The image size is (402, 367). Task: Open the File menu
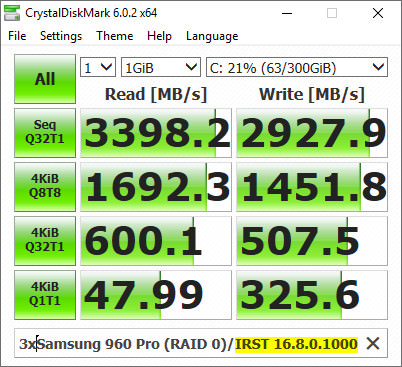17,36
